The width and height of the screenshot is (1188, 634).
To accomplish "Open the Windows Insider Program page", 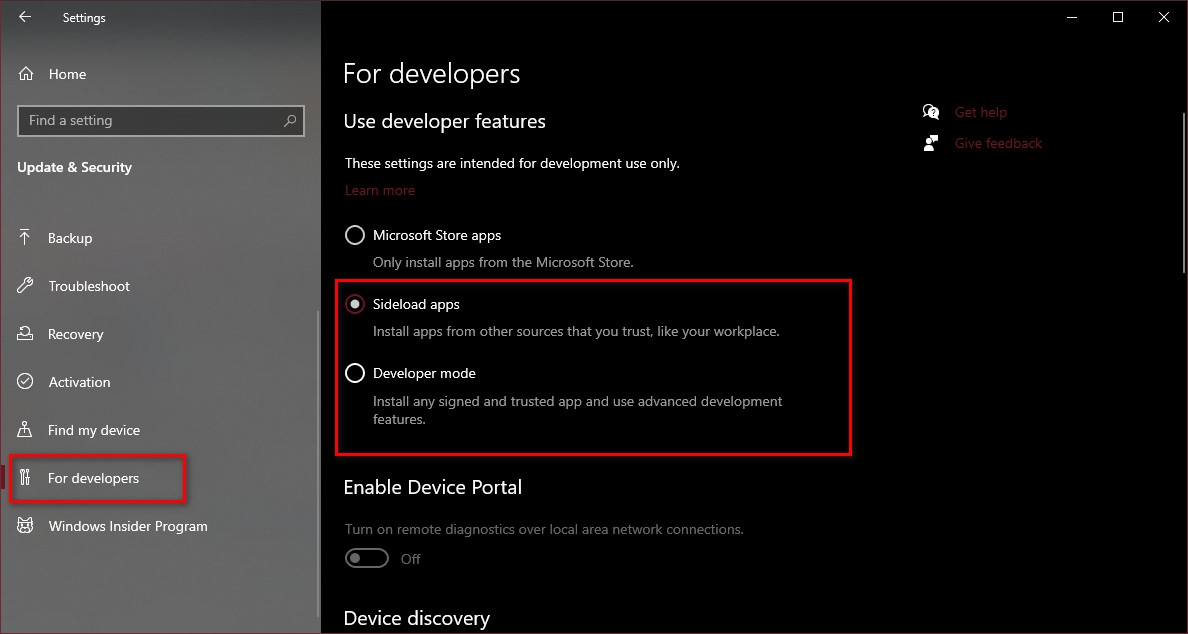I will click(x=128, y=526).
